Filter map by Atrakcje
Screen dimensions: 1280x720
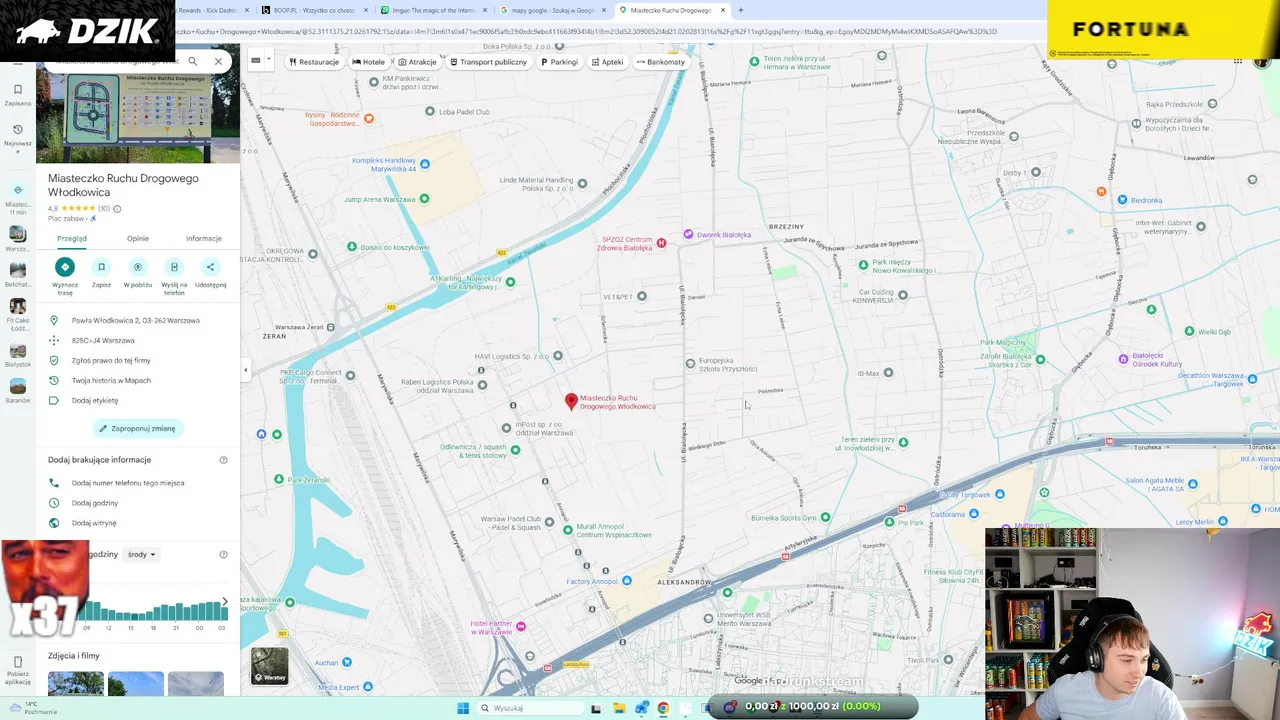[x=416, y=62]
